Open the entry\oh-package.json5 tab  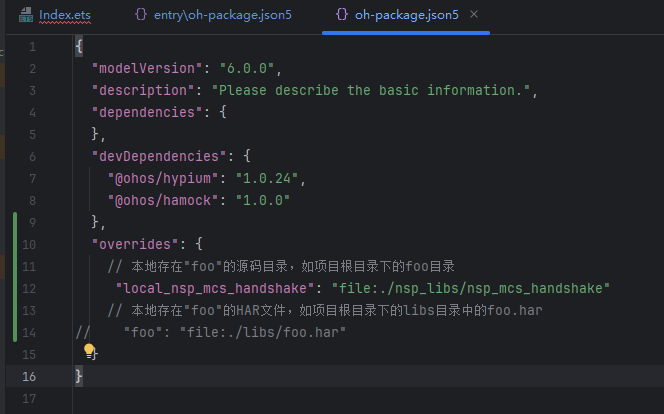pyautogui.click(x=222, y=16)
